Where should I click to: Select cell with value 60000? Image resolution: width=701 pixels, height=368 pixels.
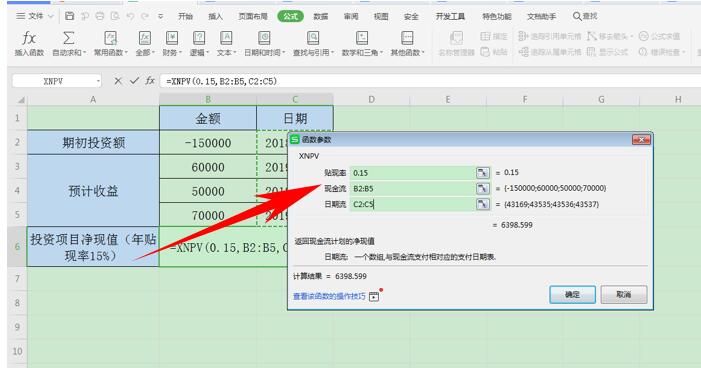208,167
